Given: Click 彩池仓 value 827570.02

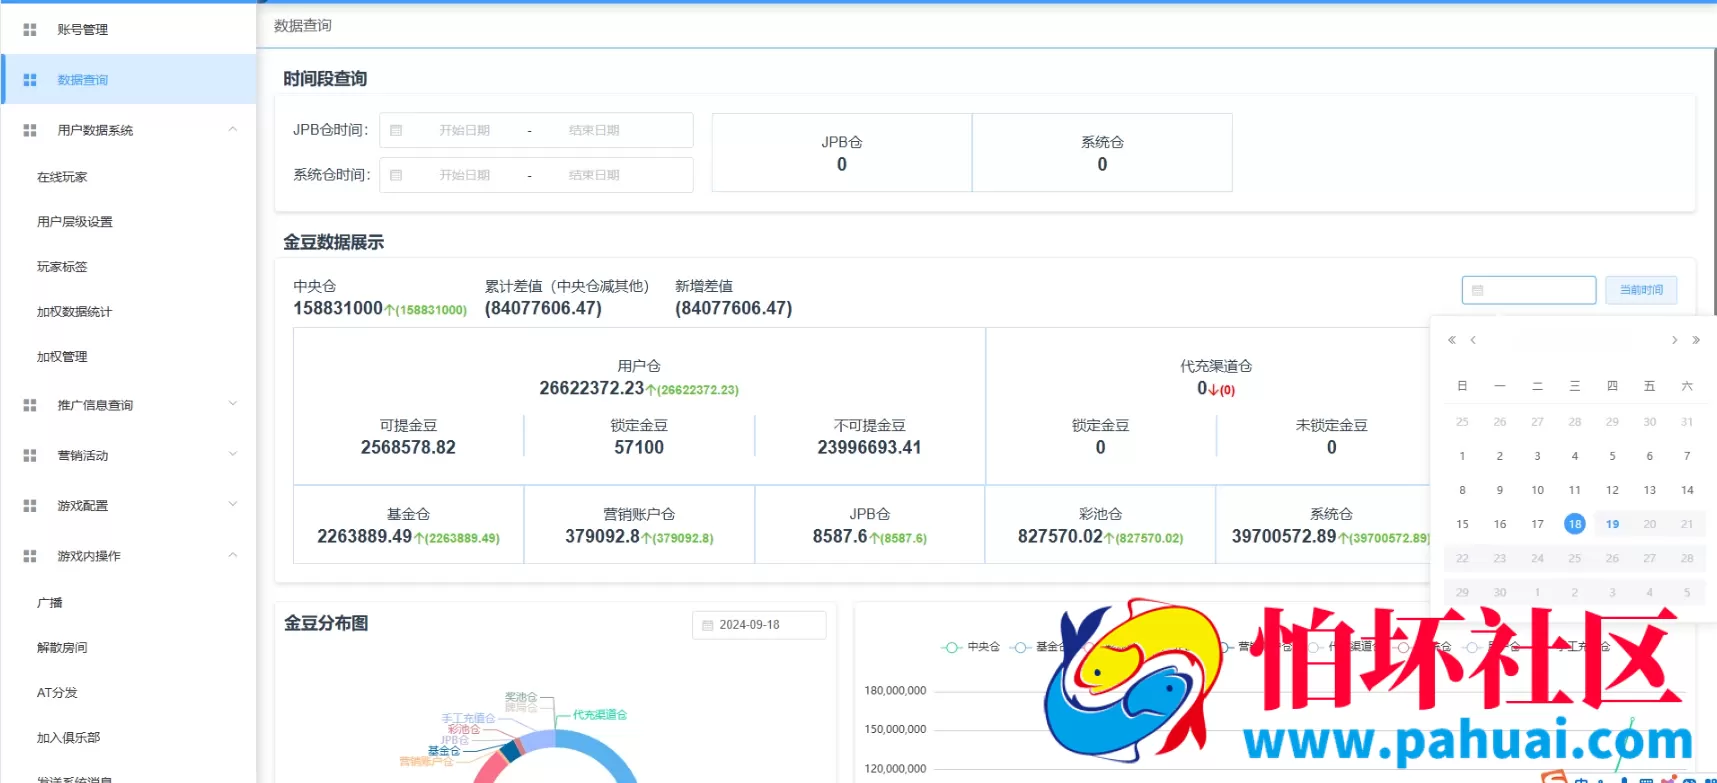Looking at the screenshot, I should (x=1060, y=536).
